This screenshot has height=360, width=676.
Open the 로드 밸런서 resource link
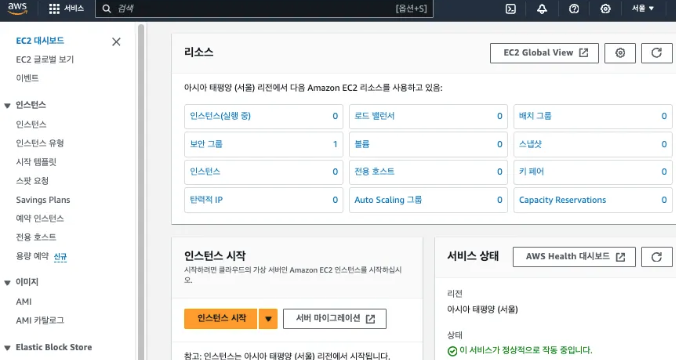click(x=374, y=116)
